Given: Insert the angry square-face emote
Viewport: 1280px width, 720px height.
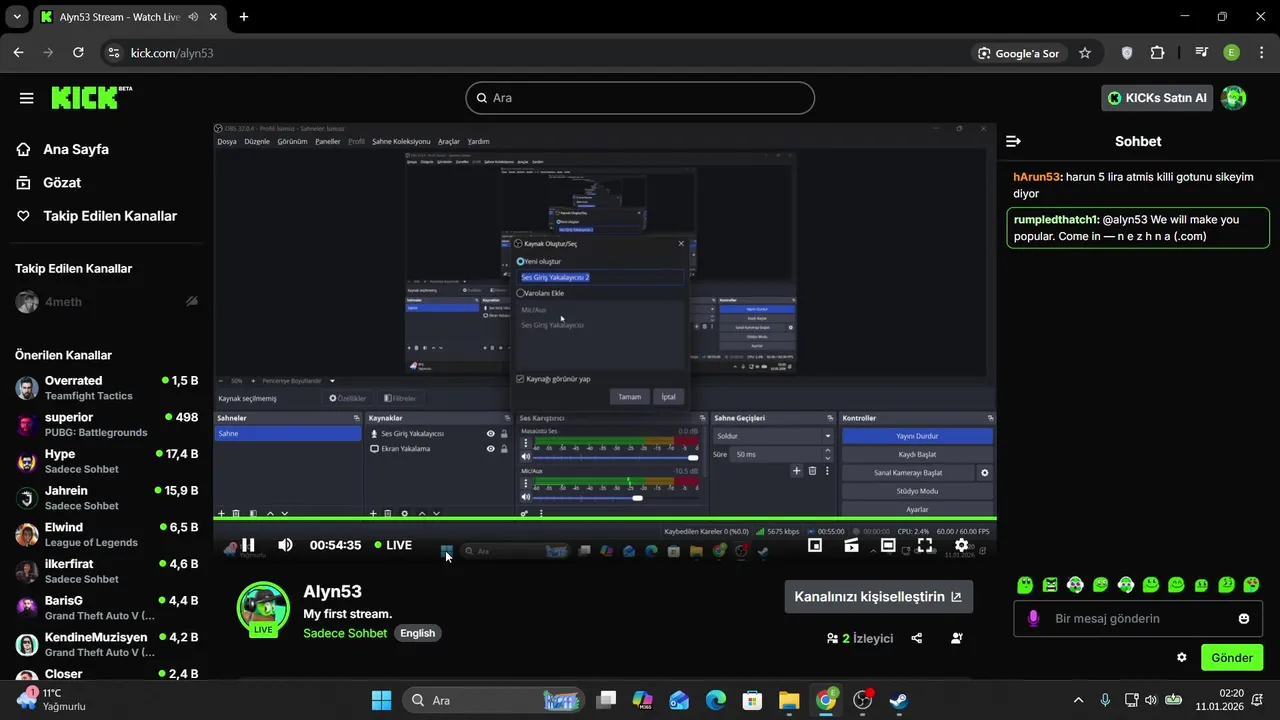Looking at the screenshot, I should click(1050, 585).
